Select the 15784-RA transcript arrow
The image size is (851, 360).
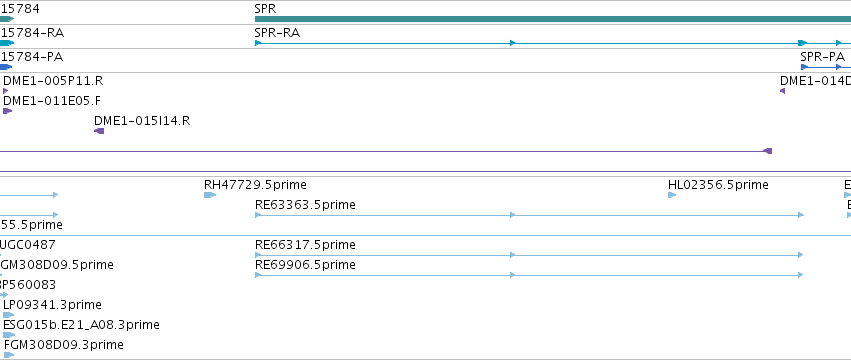(7, 43)
